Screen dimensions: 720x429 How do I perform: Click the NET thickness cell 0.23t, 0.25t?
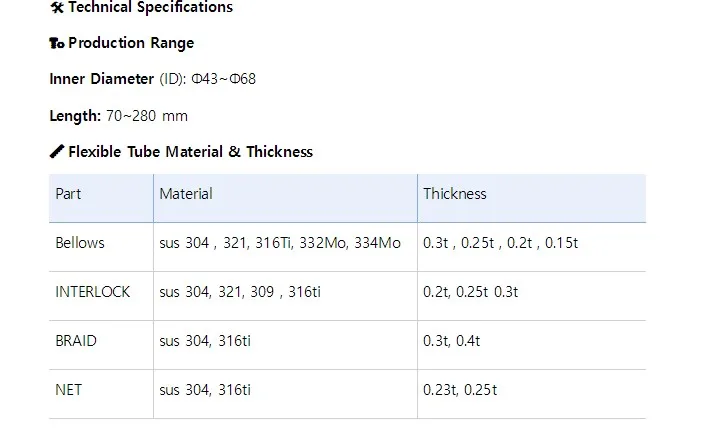coord(460,390)
